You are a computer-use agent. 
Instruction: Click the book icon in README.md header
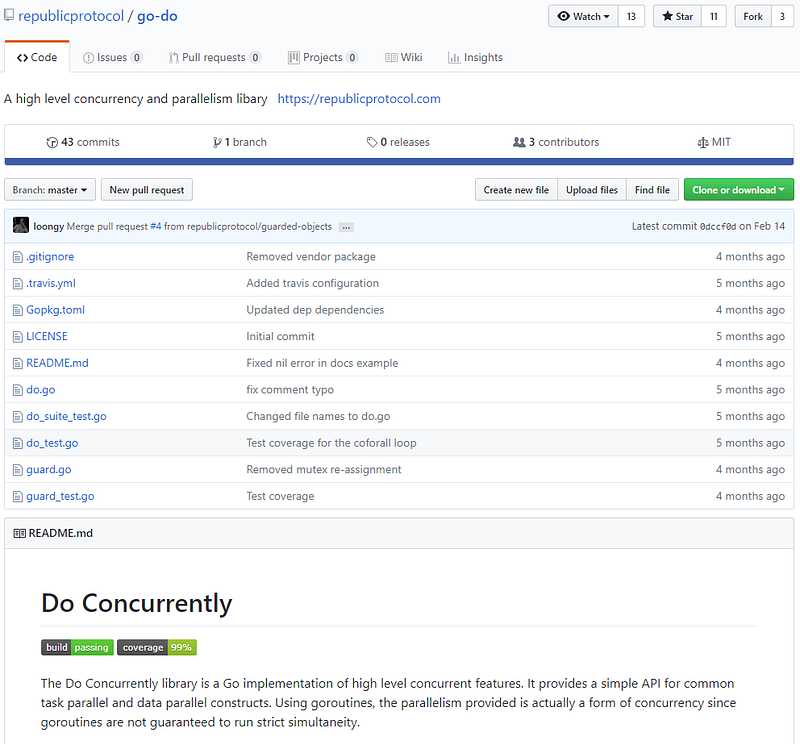click(19, 534)
